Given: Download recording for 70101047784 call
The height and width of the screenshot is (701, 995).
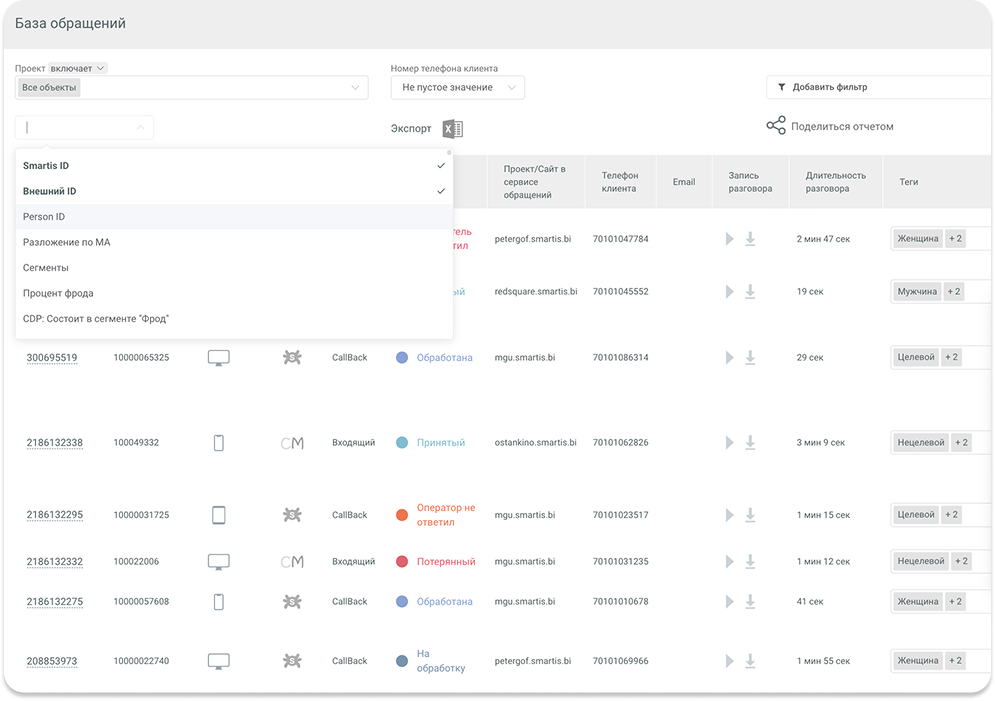Looking at the screenshot, I should pos(750,239).
